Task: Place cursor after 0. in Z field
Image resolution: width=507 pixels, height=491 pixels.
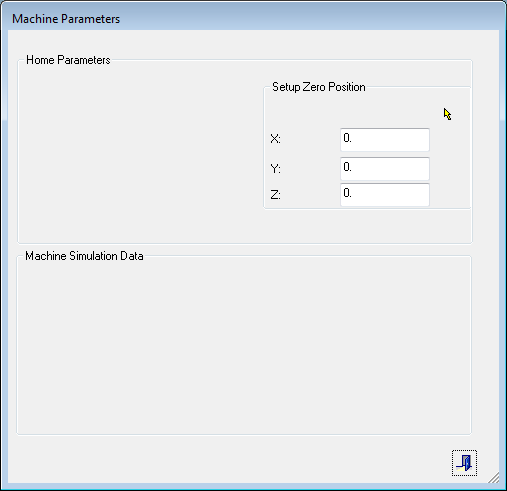Action: pos(353,193)
